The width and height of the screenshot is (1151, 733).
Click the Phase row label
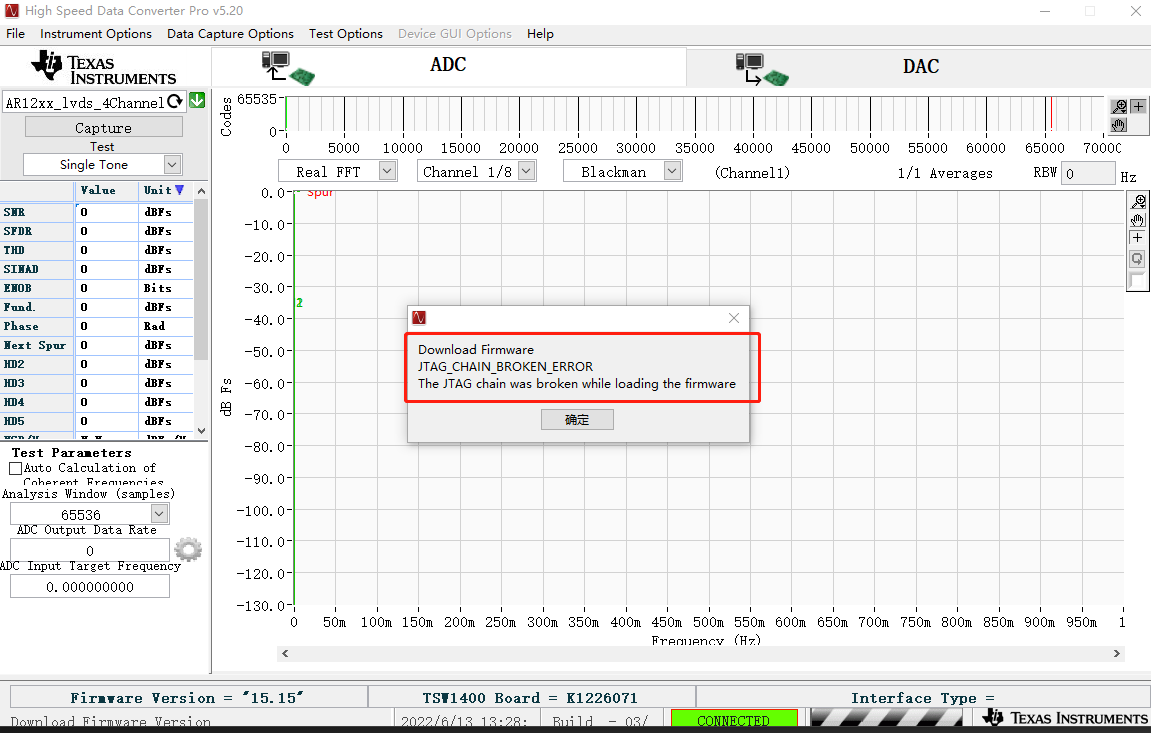[x=37, y=326]
